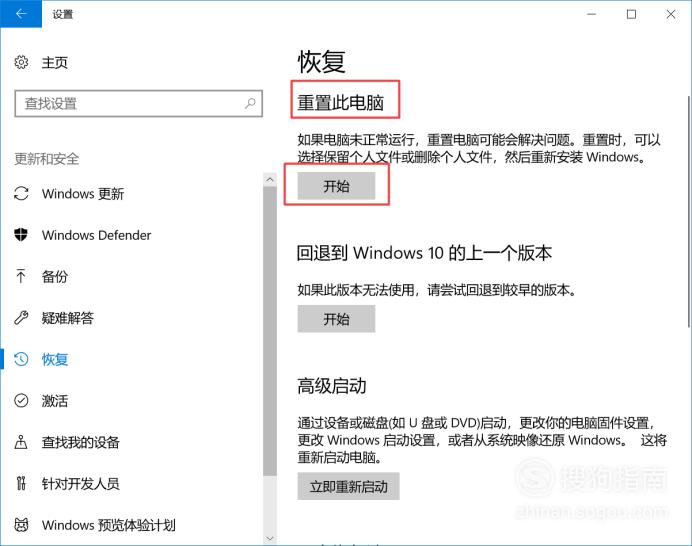Focus the 查找设置 search field
692x546 pixels.
coord(139,104)
